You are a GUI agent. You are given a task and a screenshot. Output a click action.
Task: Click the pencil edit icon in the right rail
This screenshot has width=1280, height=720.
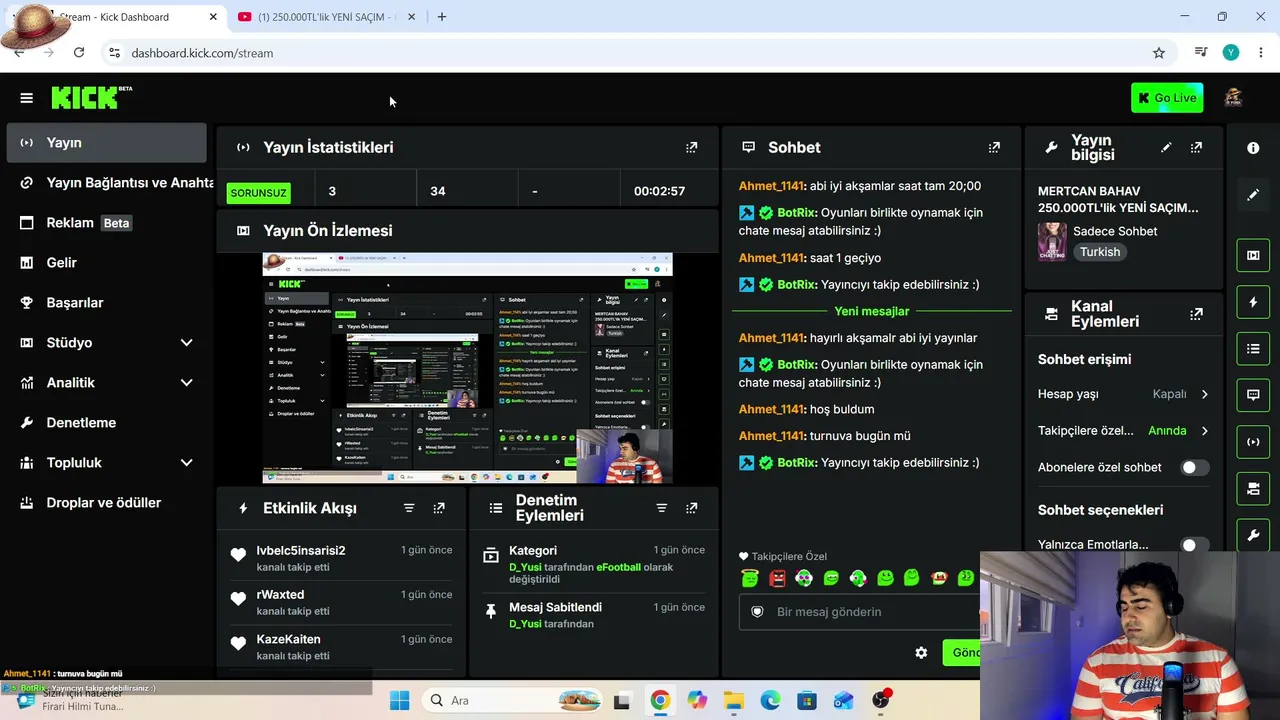[x=1253, y=195]
